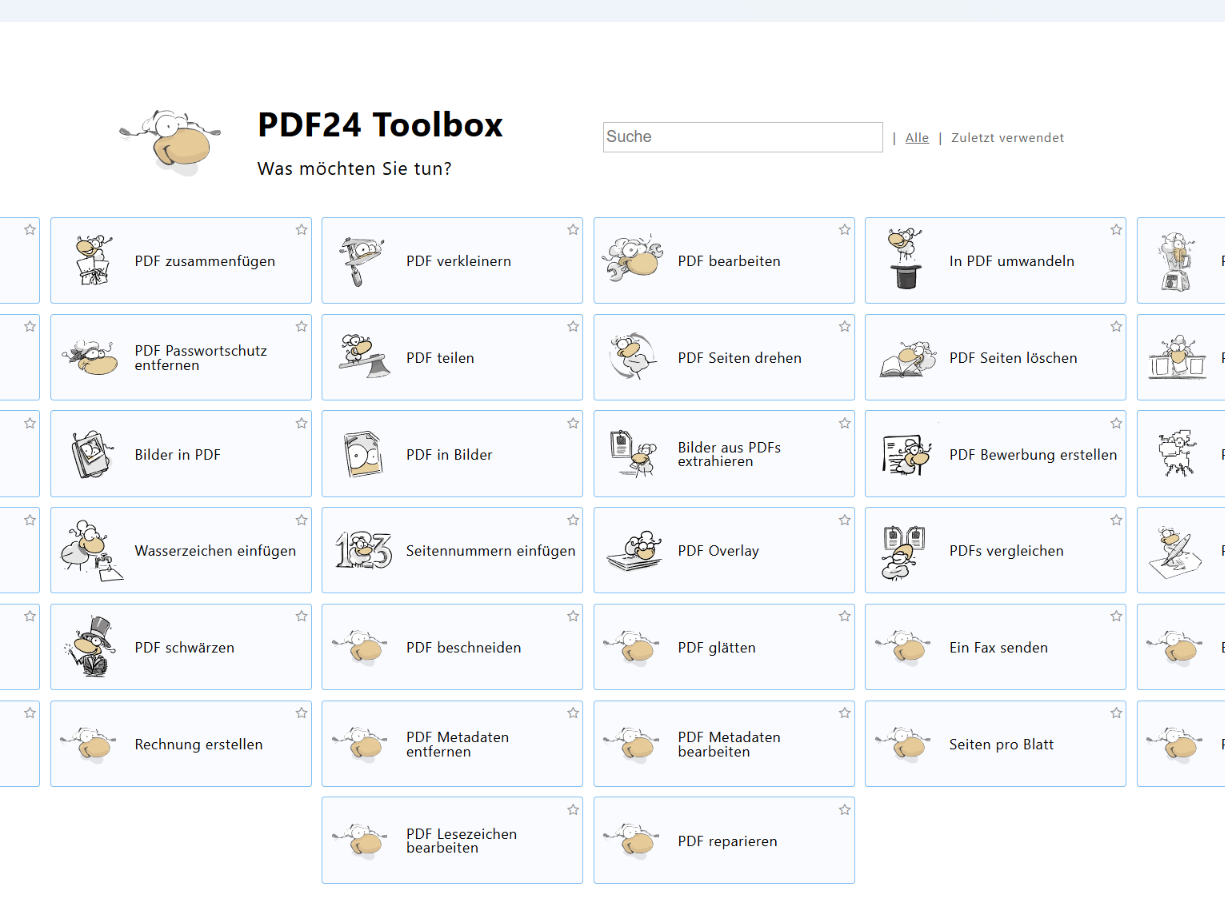Click the PDF Lesezeichen bearbeiten sheep icon
Screen dimensions: 1225x919
(x=361, y=842)
